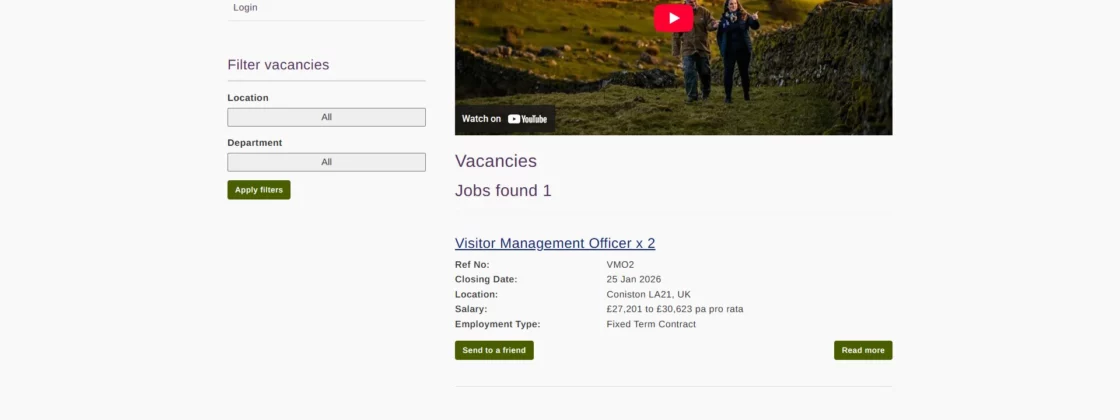Click the Coniston LA21, UK location value

[649, 294]
